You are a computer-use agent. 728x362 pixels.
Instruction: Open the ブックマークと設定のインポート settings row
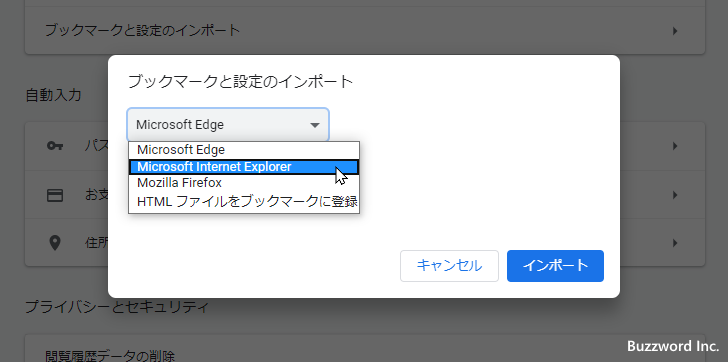click(365, 31)
